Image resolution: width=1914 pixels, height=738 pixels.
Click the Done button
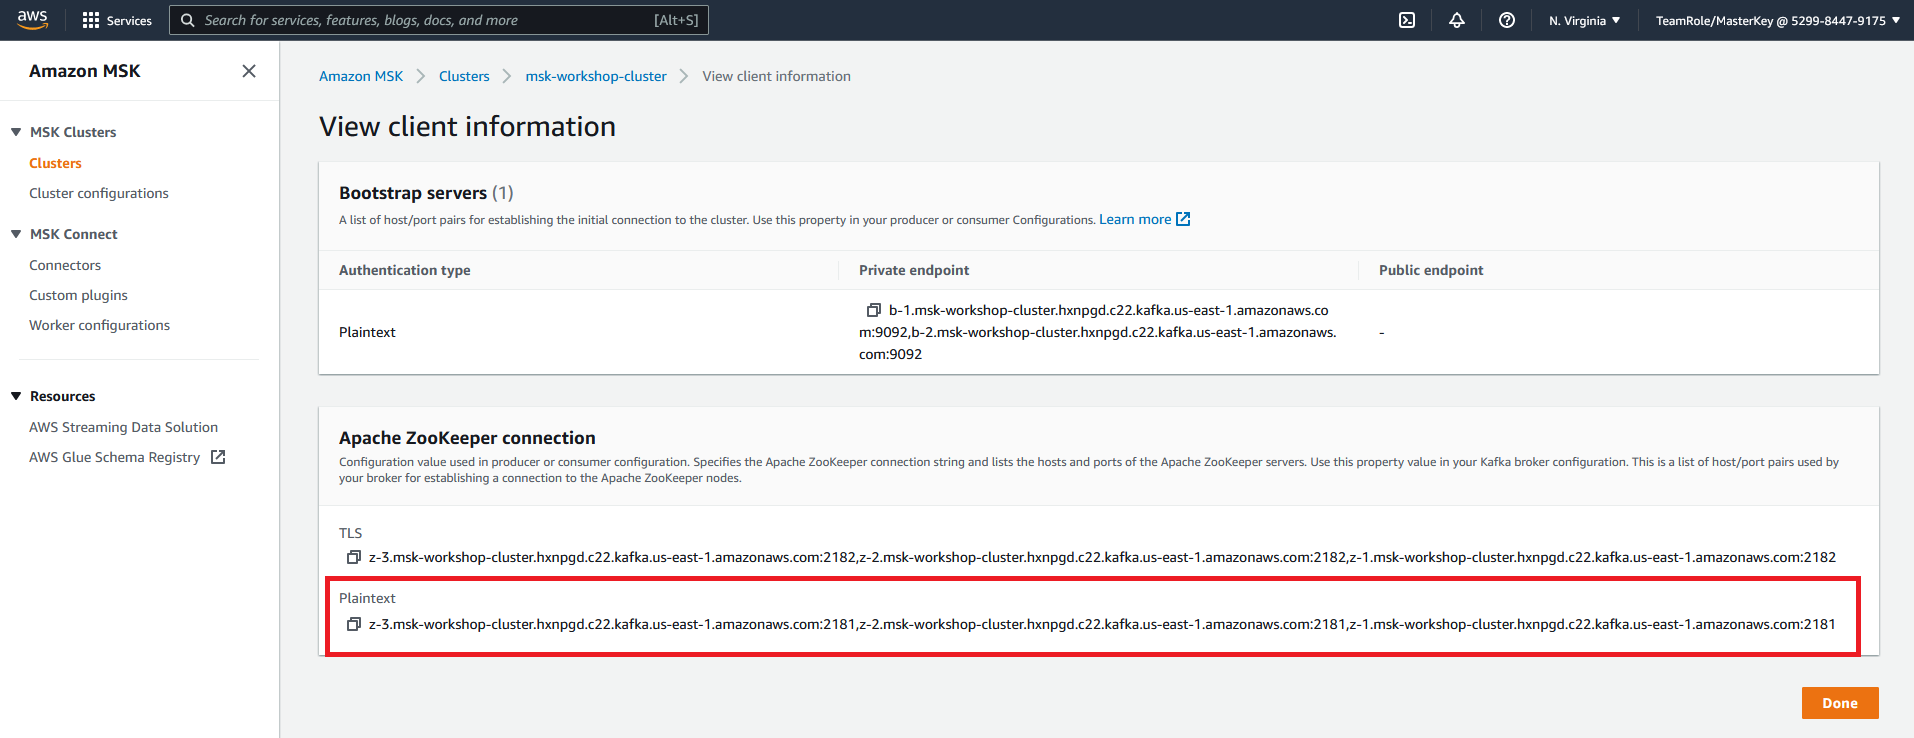[x=1840, y=703]
